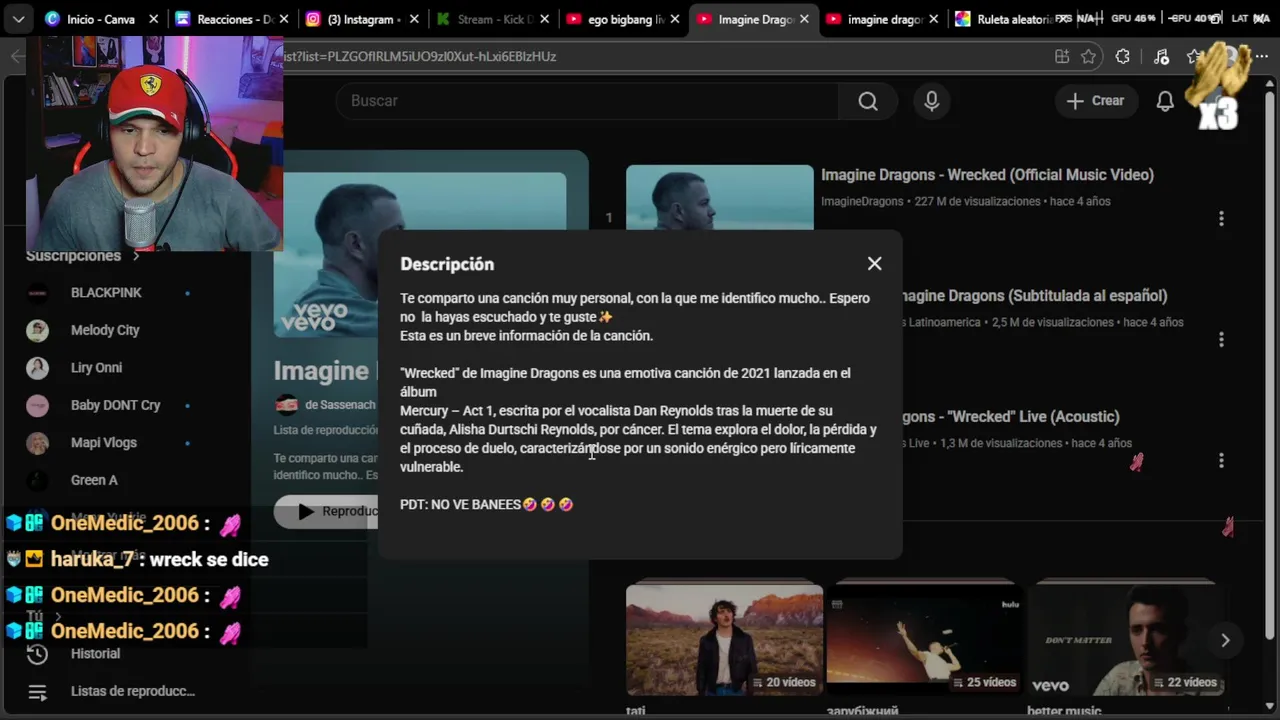Screen dimensions: 1280x720
Task: Open the Melody City subscription channel
Action: [105, 330]
